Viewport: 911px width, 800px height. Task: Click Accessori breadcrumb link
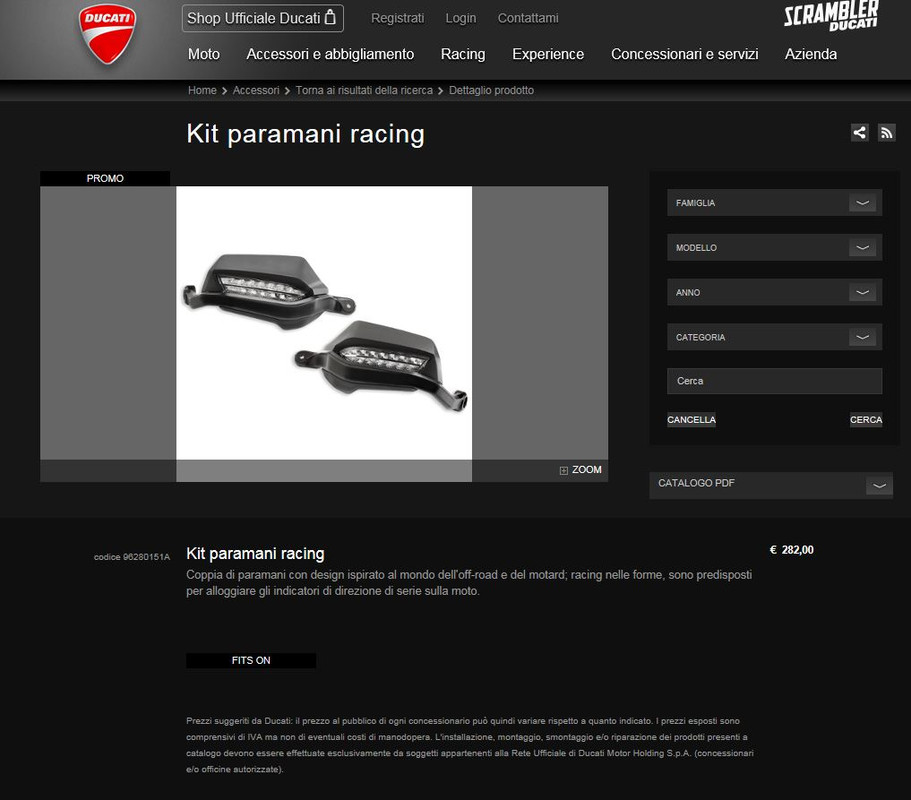click(x=256, y=90)
